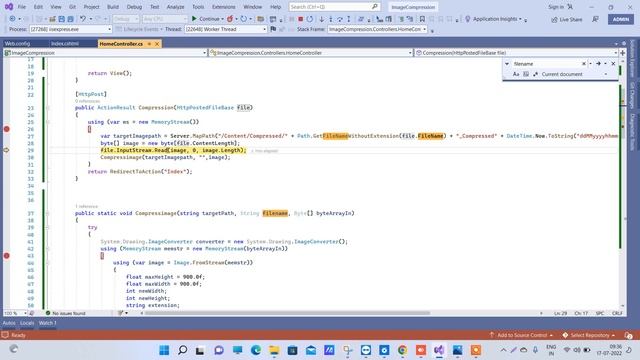The width and height of the screenshot is (640, 360).
Task: Open the Autos debug tab
Action: (9, 323)
